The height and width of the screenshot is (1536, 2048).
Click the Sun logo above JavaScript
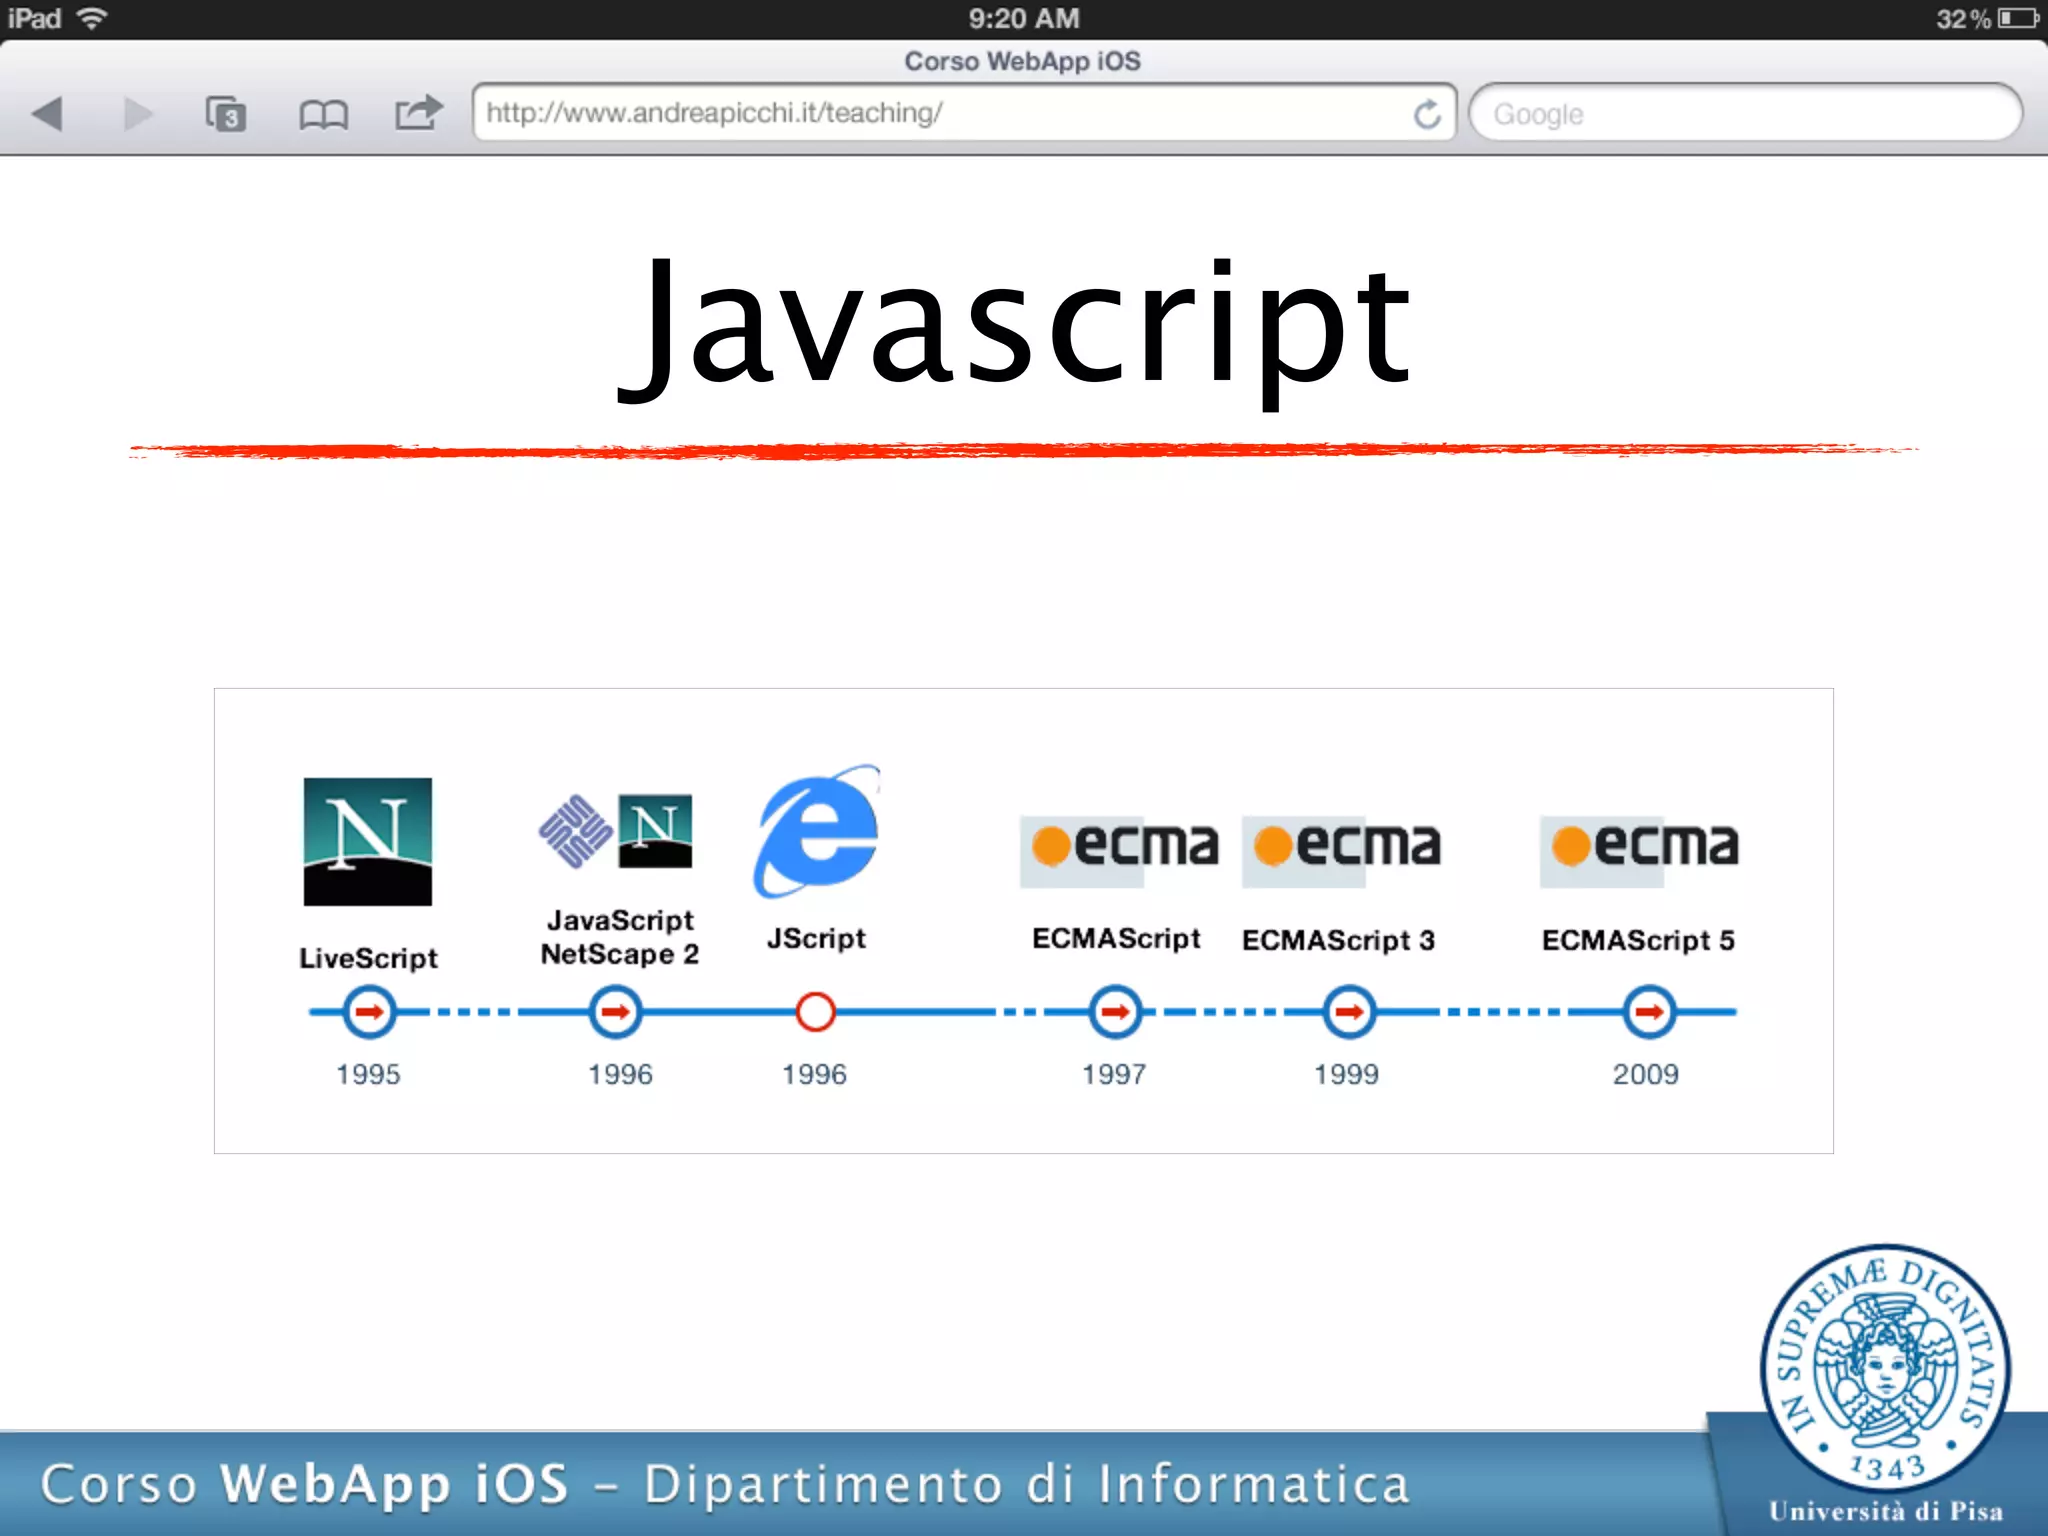point(575,831)
